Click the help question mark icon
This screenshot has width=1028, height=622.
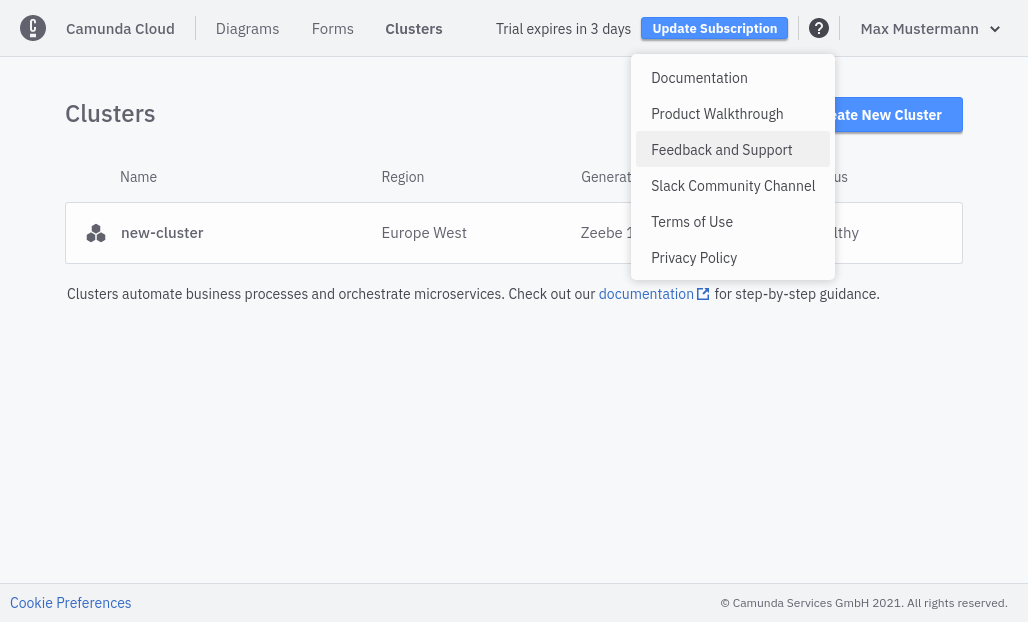click(x=819, y=28)
